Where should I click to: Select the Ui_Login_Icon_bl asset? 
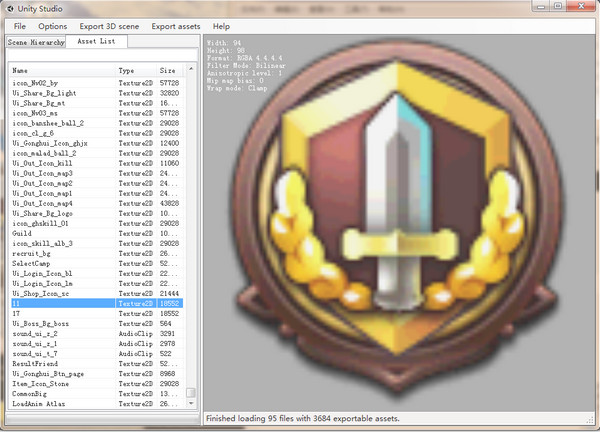pos(97,273)
